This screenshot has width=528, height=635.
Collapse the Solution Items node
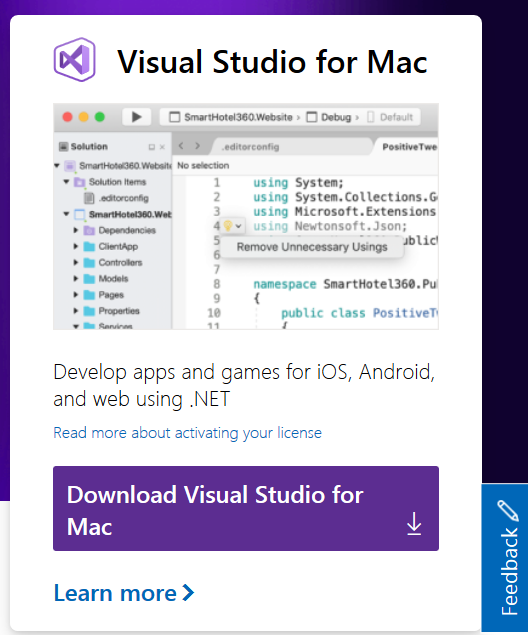point(66,182)
